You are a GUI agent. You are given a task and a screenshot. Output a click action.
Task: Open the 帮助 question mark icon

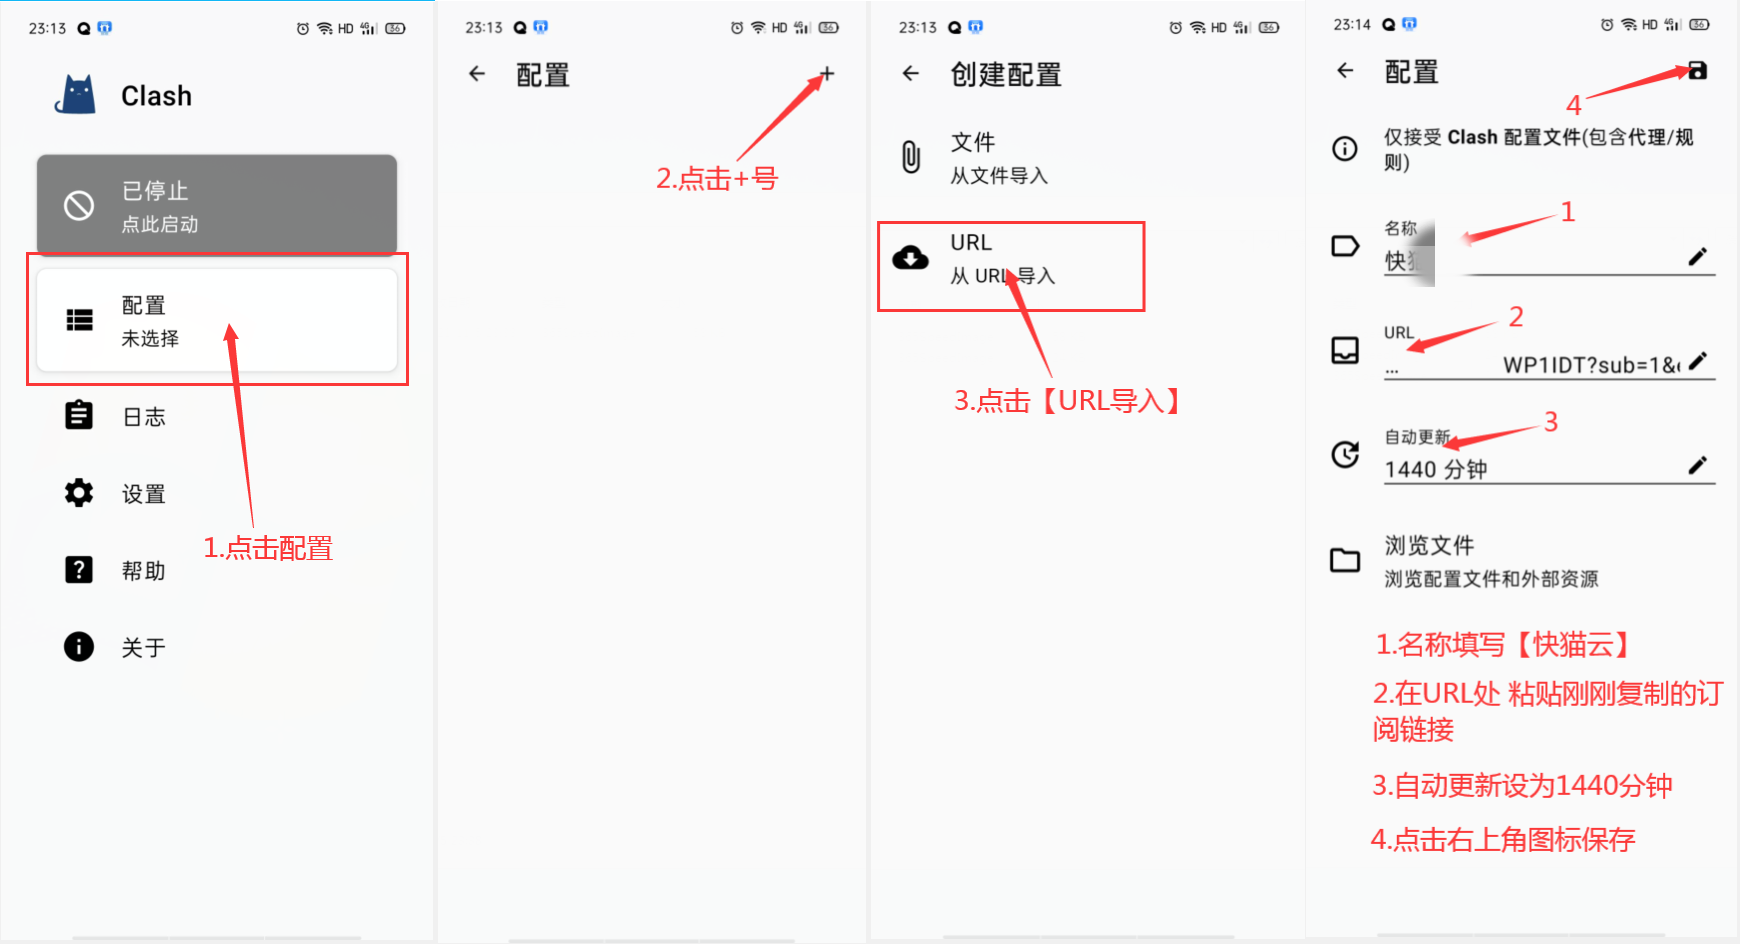point(79,570)
